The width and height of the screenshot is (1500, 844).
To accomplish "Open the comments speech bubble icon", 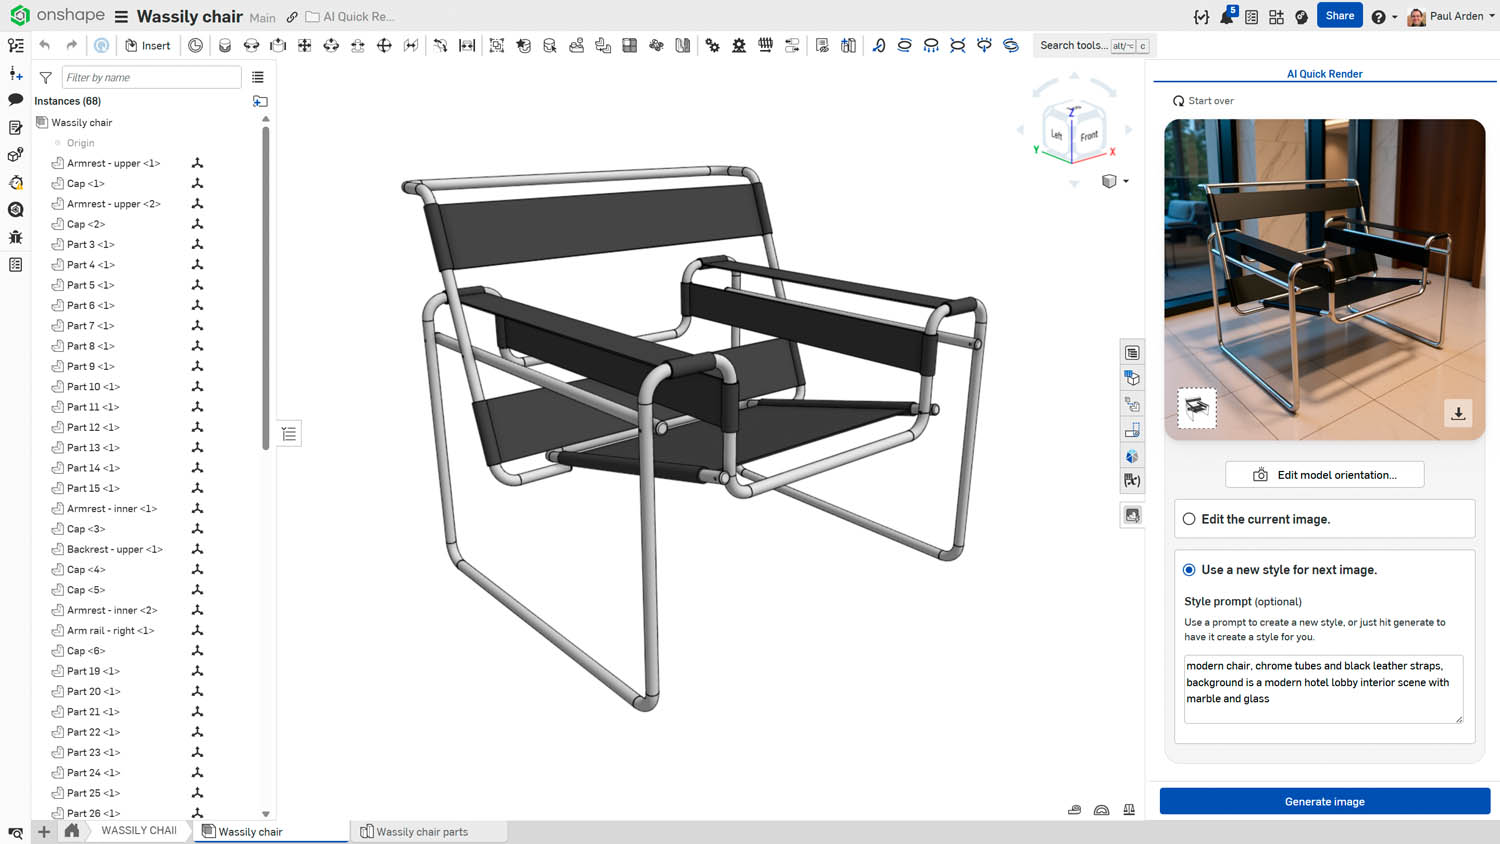I will click(16, 100).
